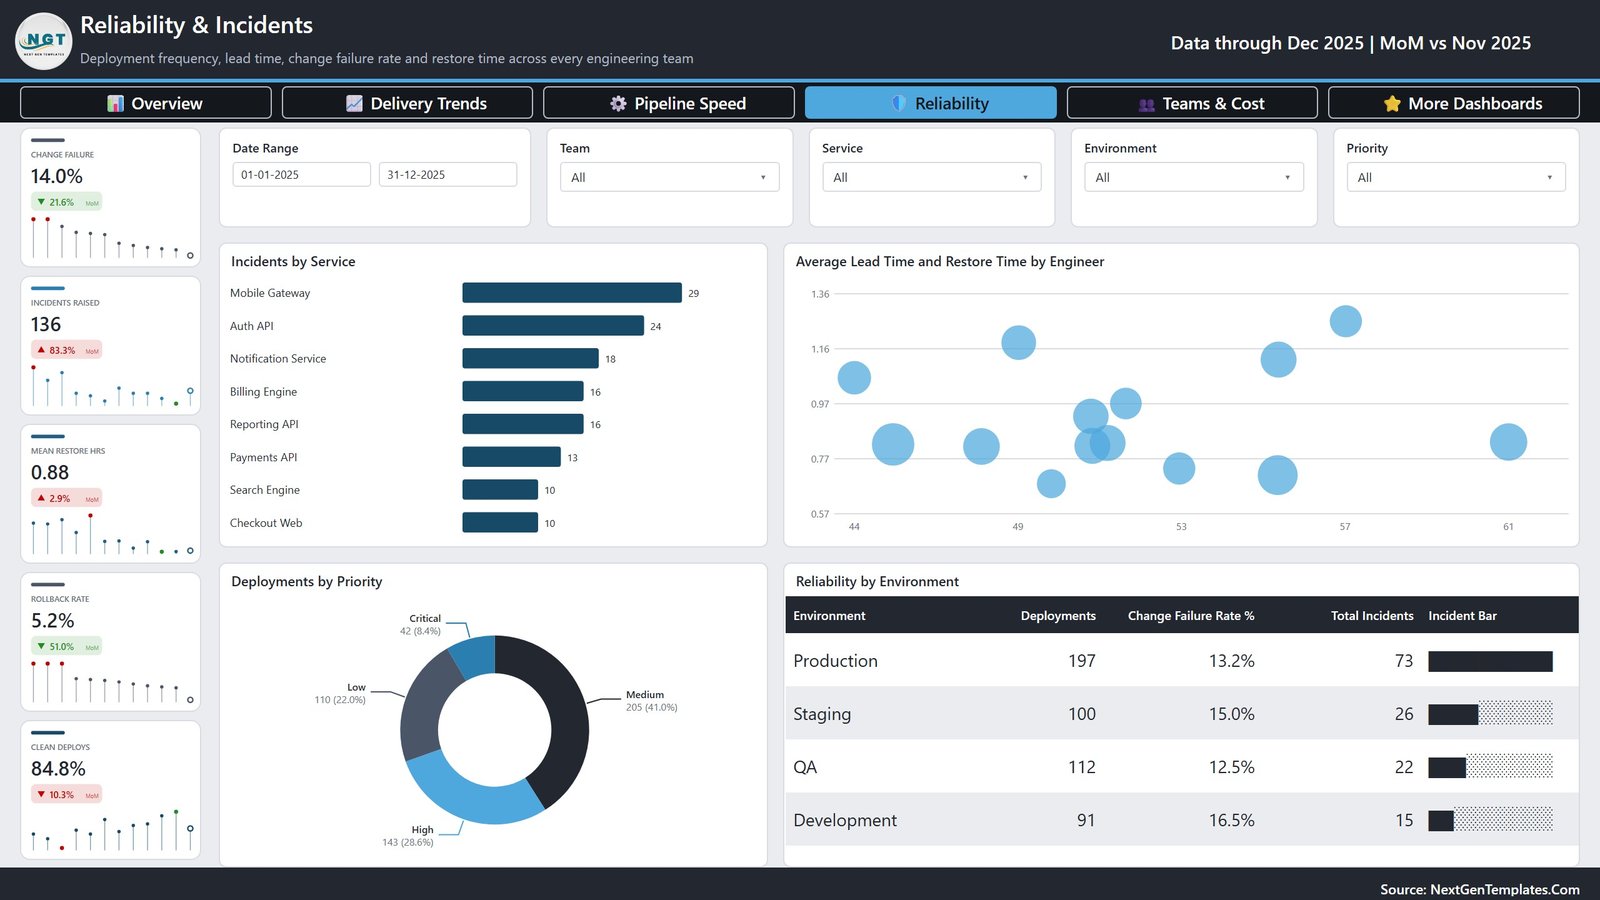Select the Critical segment of the donut chart
1600x900 pixels.
click(475, 656)
